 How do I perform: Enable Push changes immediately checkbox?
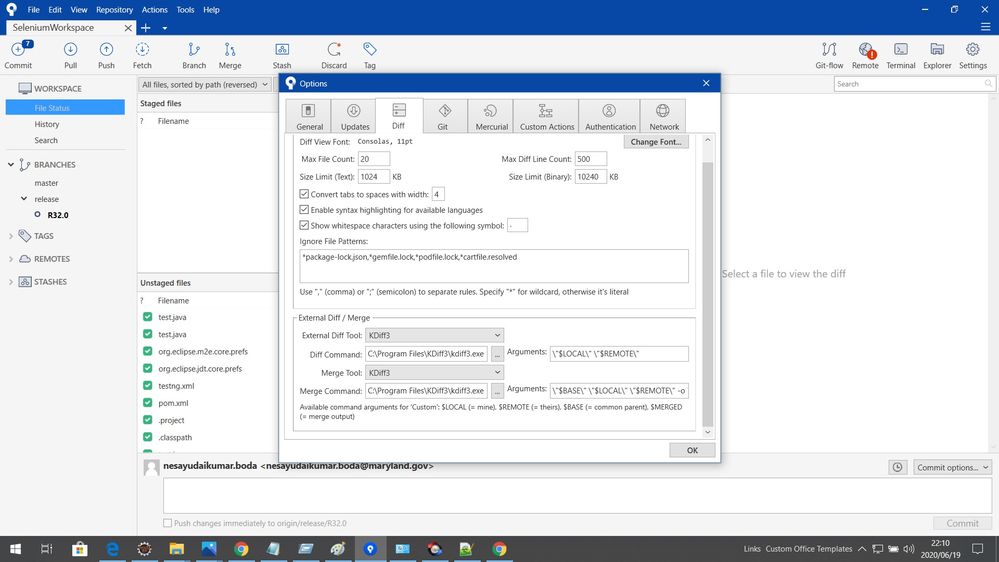[x=168, y=523]
